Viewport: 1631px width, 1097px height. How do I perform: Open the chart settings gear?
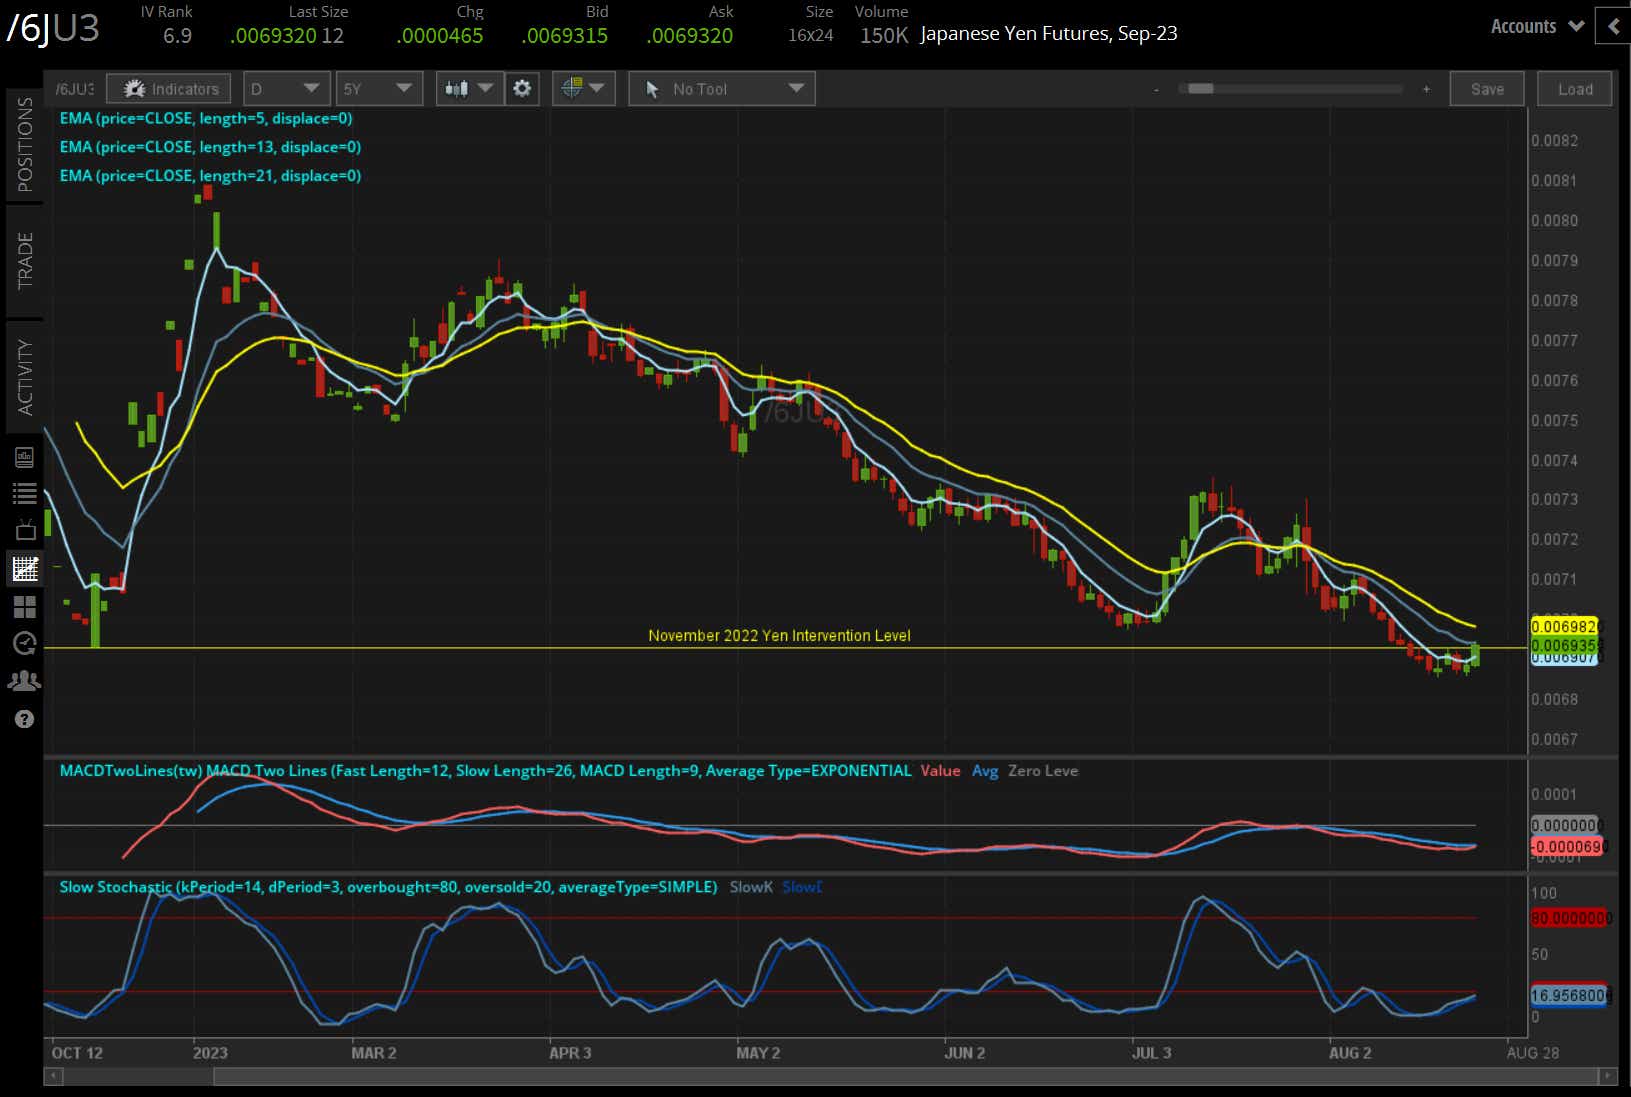coord(522,88)
